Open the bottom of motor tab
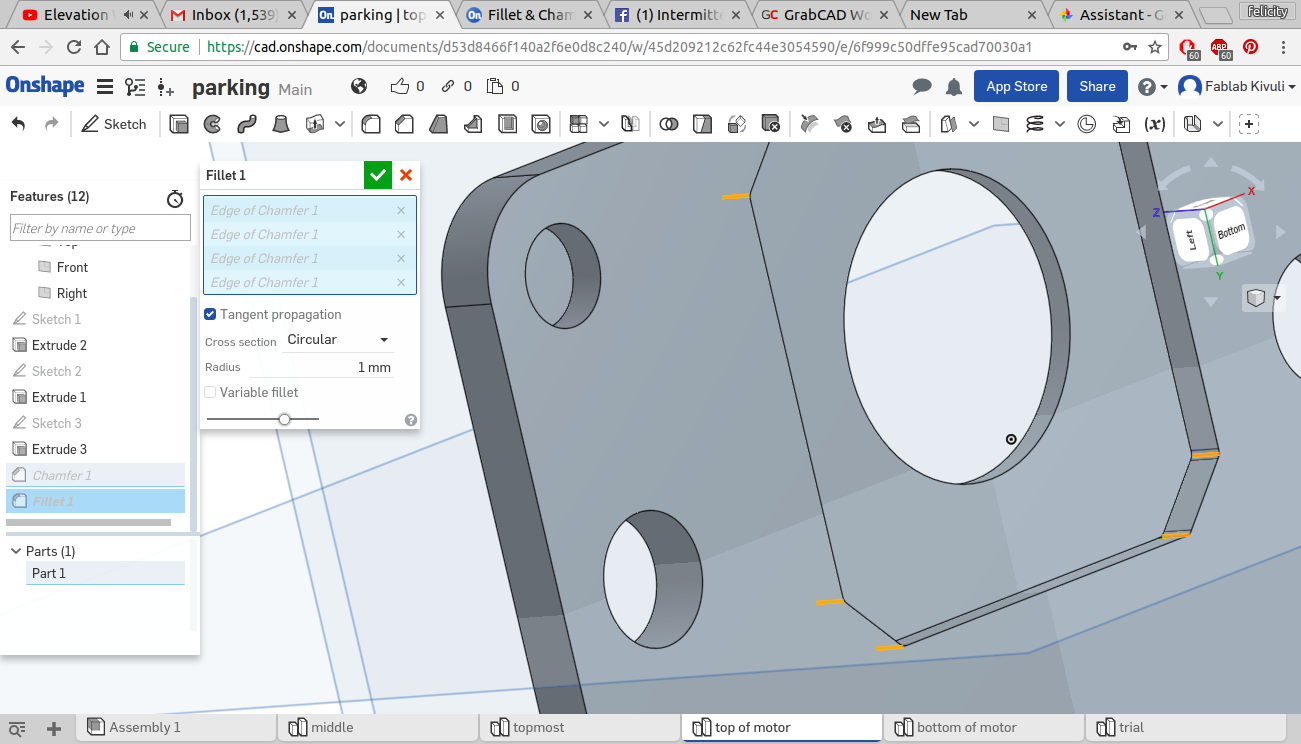The height and width of the screenshot is (744, 1301). tap(966, 727)
